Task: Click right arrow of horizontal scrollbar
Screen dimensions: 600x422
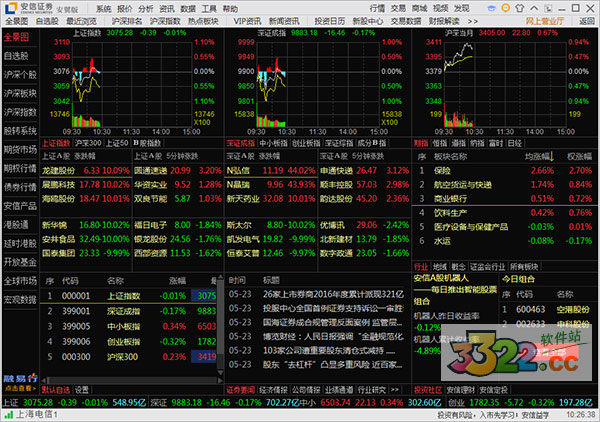Action: (220, 380)
